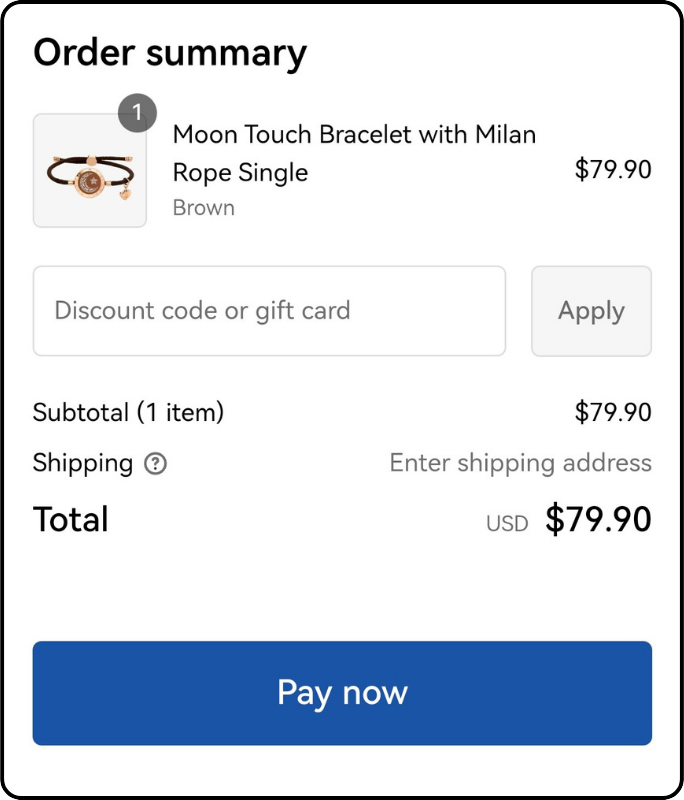
Task: Click the USD currency indicator
Action: 507,523
